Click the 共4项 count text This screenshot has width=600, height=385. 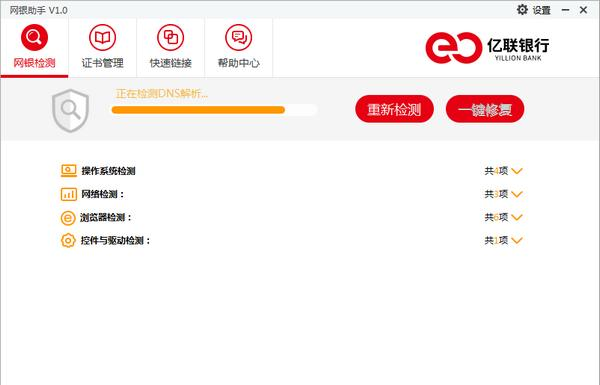click(496, 171)
